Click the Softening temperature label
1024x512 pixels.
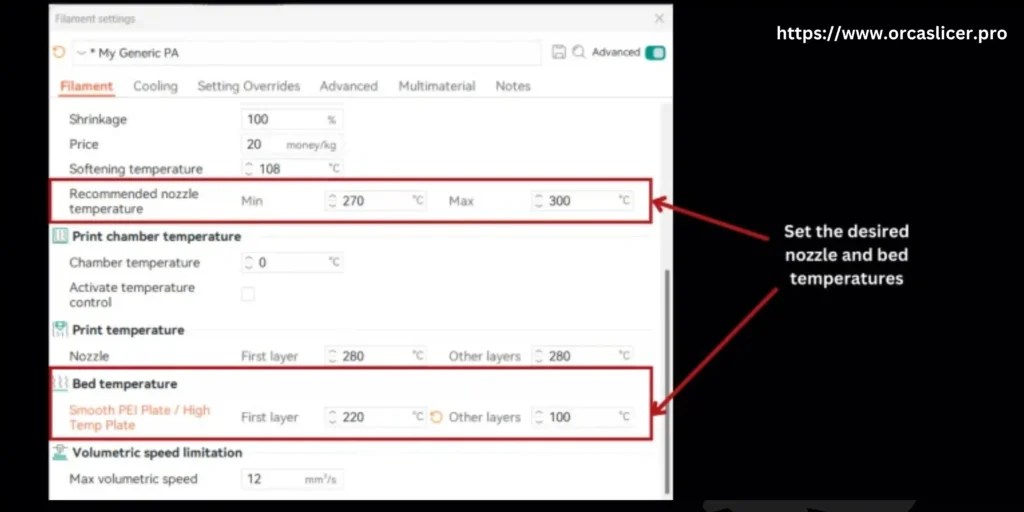point(136,169)
